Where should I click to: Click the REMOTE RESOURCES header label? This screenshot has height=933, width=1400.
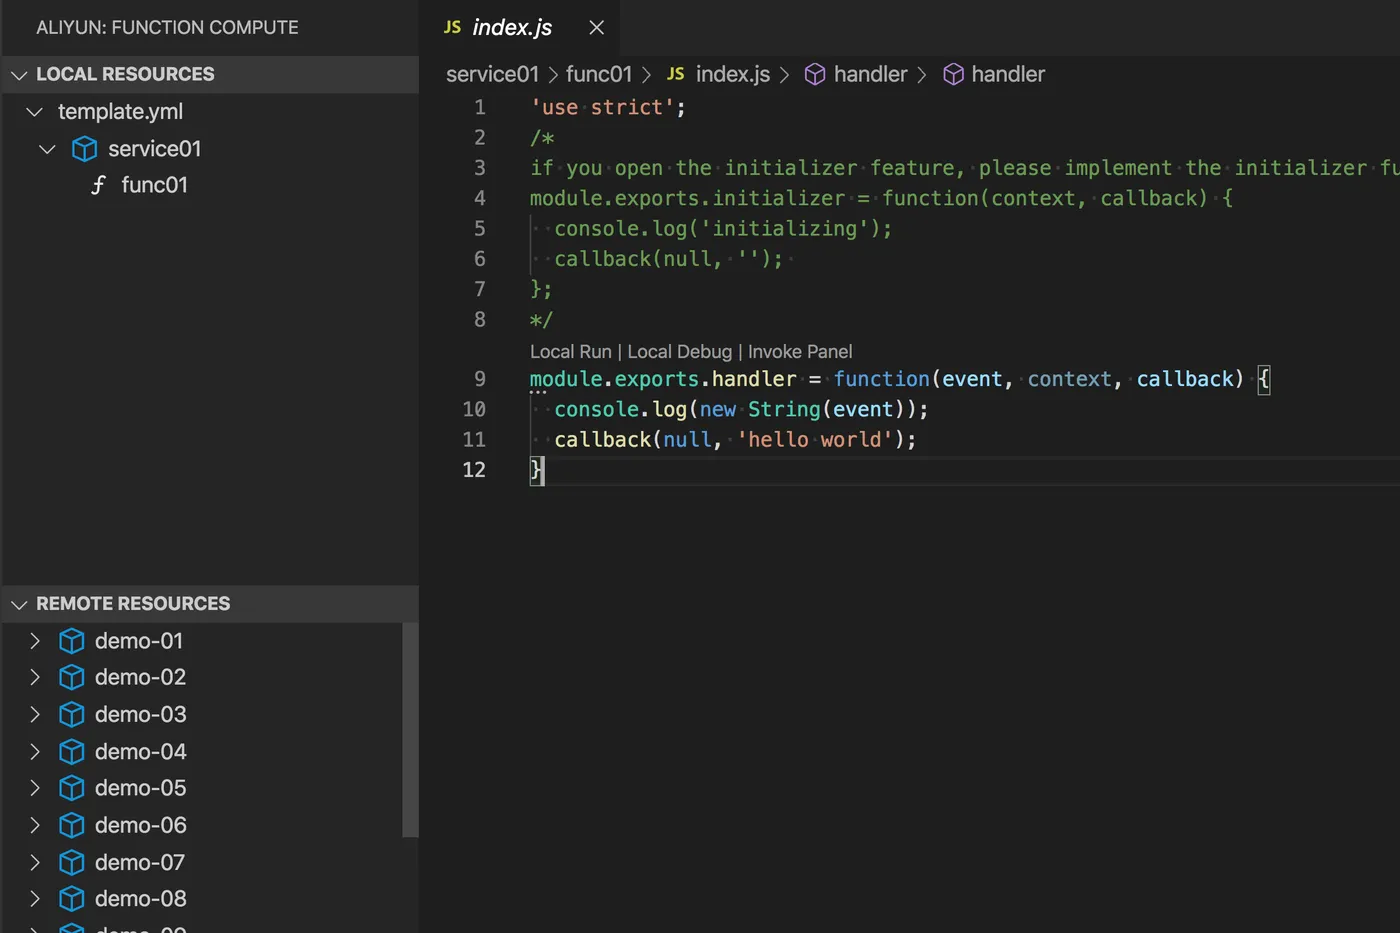(x=133, y=604)
